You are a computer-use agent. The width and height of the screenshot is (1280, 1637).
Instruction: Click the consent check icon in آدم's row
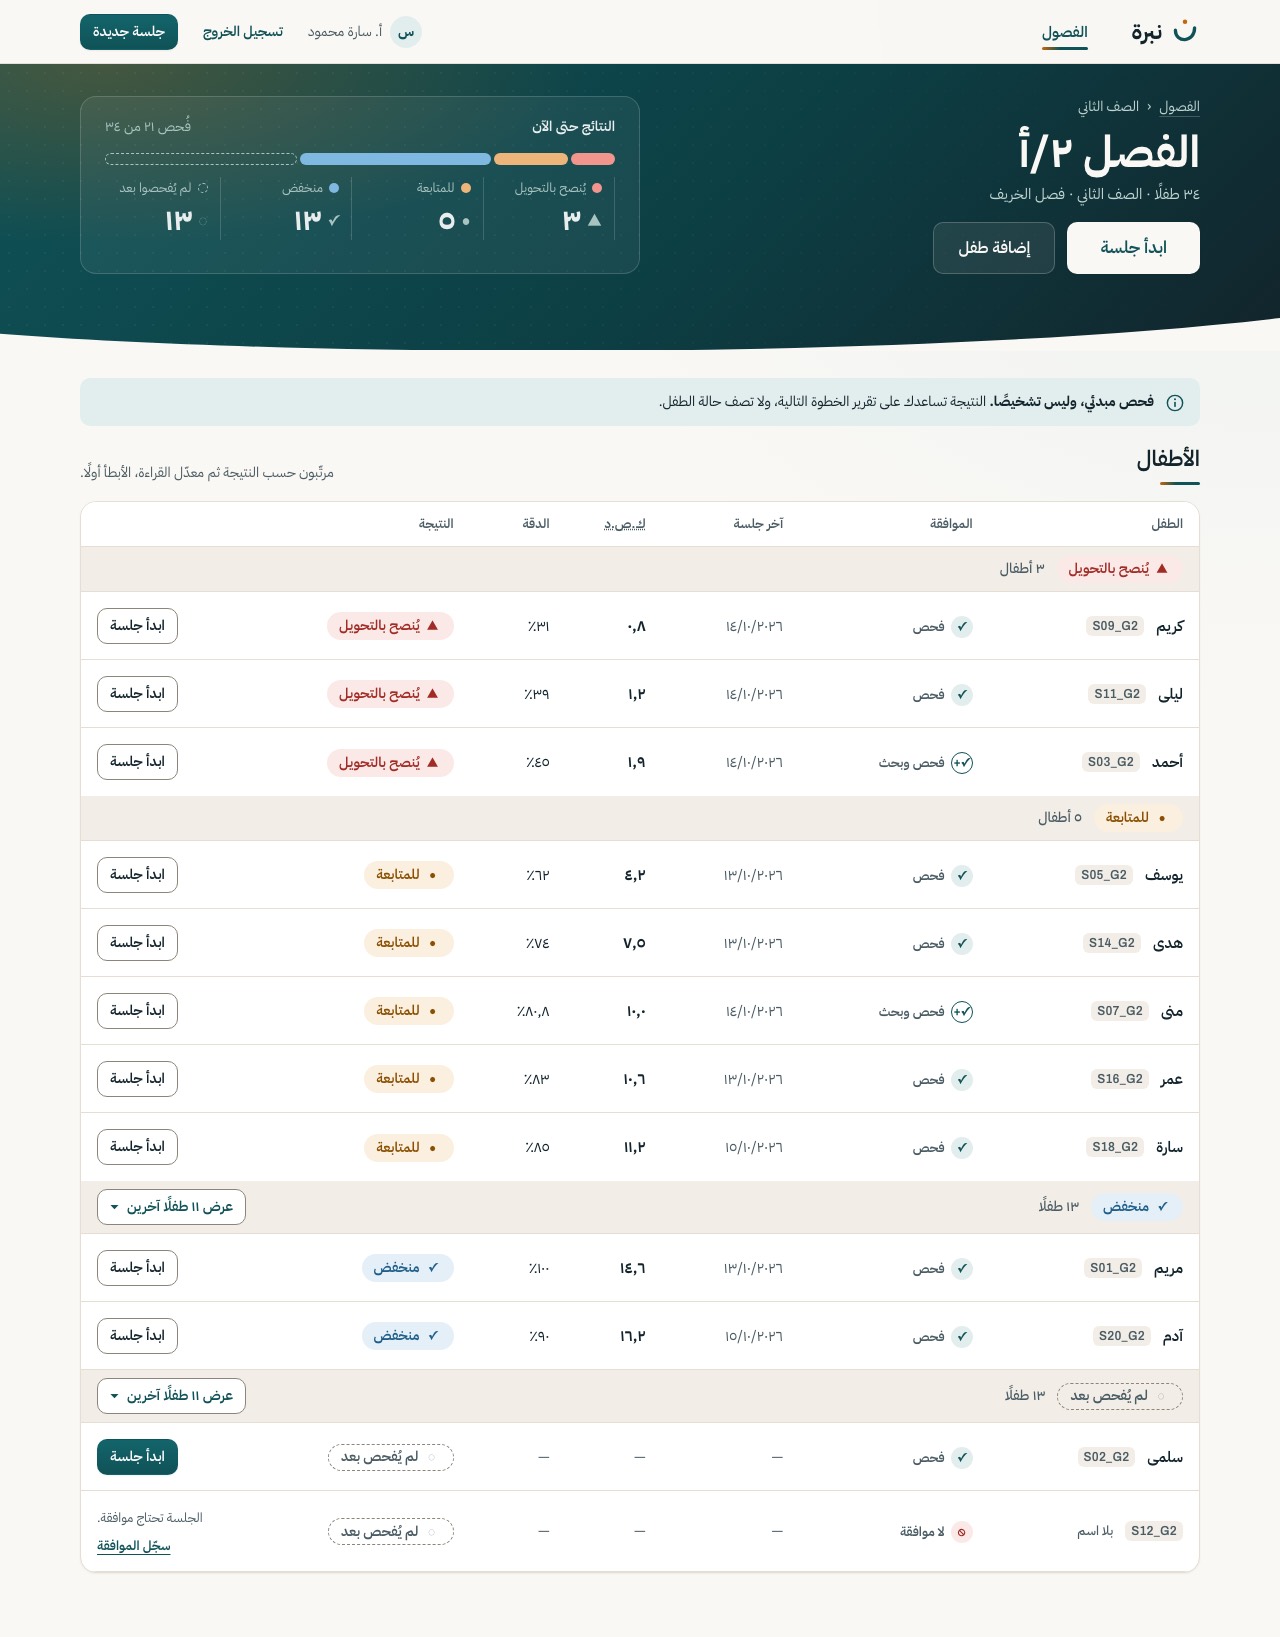click(962, 1337)
